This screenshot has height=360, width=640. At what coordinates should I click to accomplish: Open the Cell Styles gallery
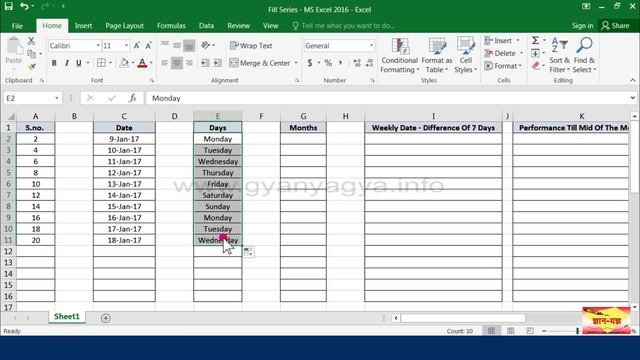click(466, 56)
